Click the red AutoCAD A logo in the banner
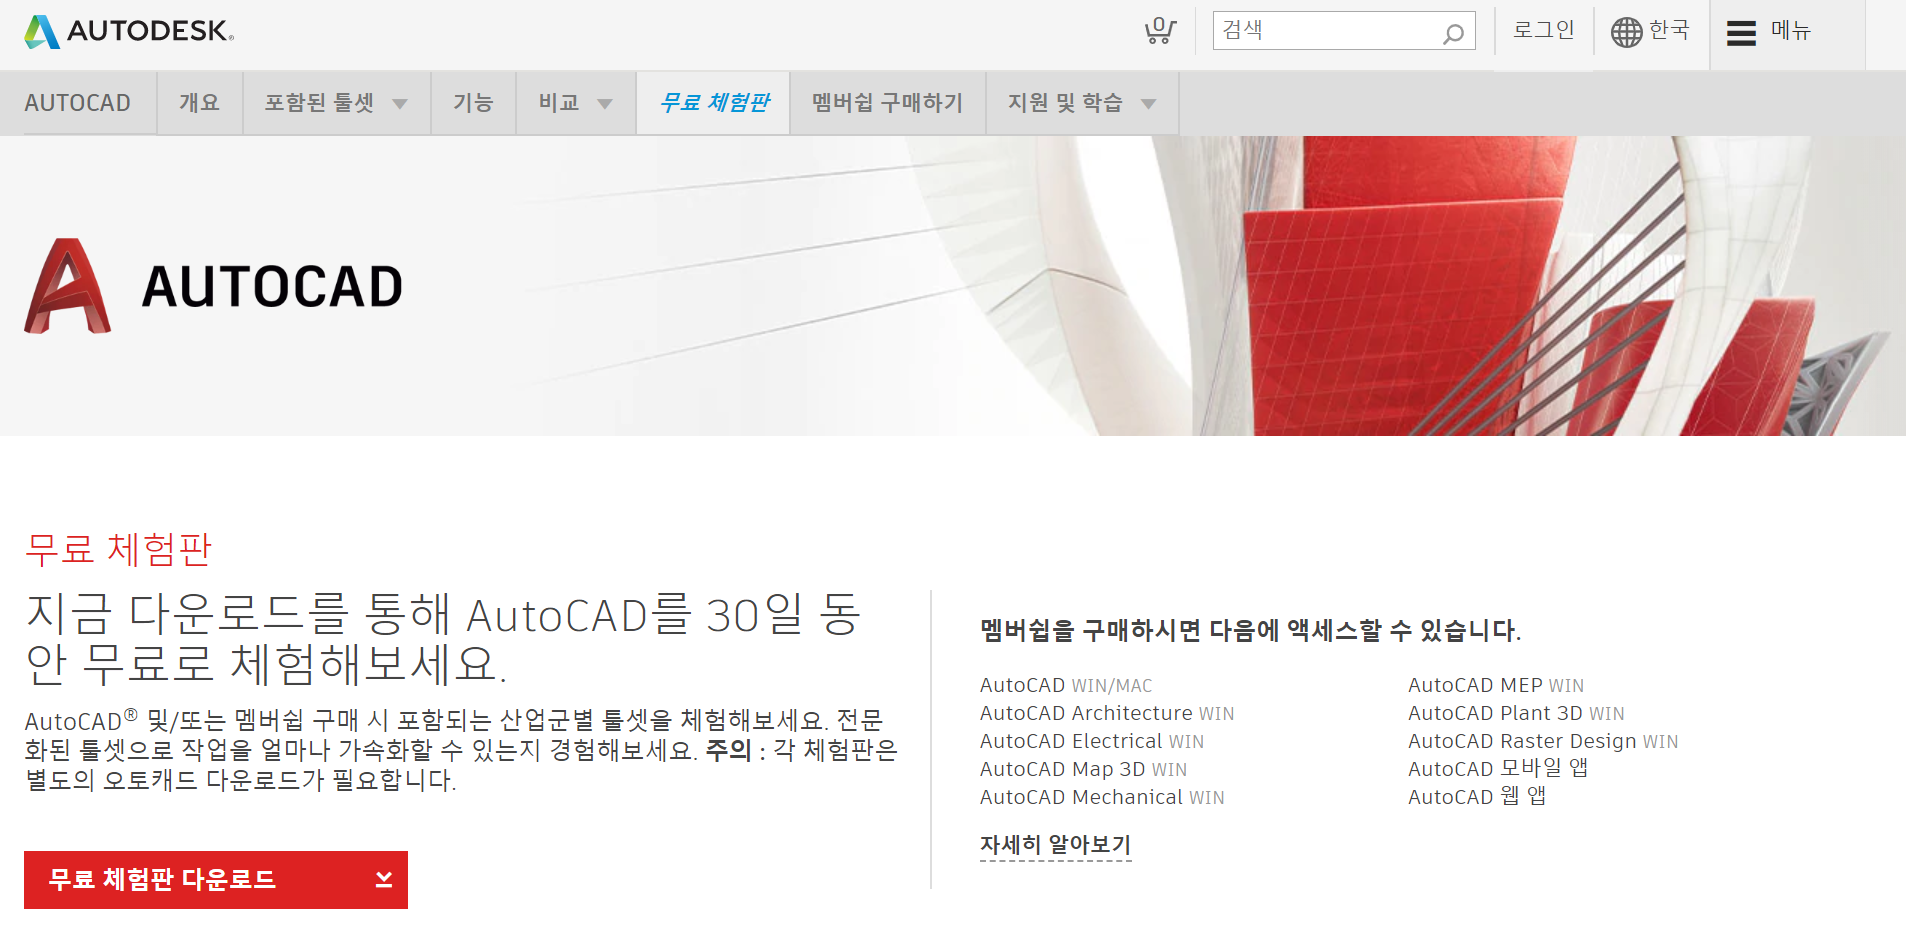The height and width of the screenshot is (948, 1906). [x=67, y=286]
